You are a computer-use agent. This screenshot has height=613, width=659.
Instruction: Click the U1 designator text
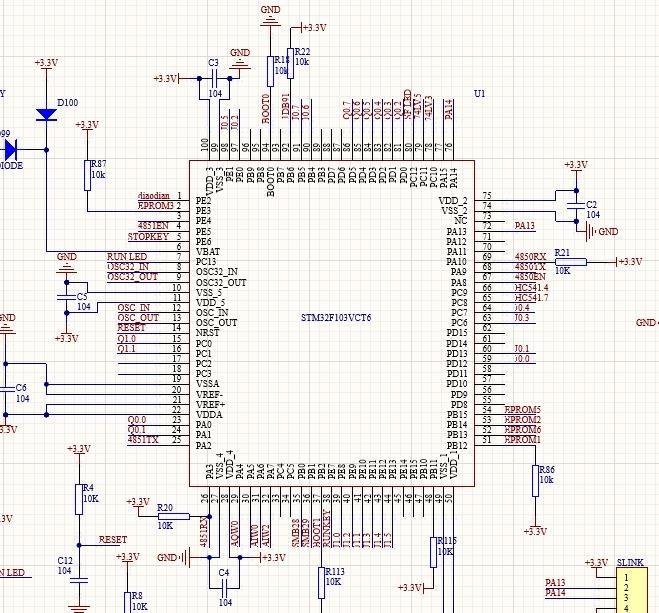pos(480,93)
